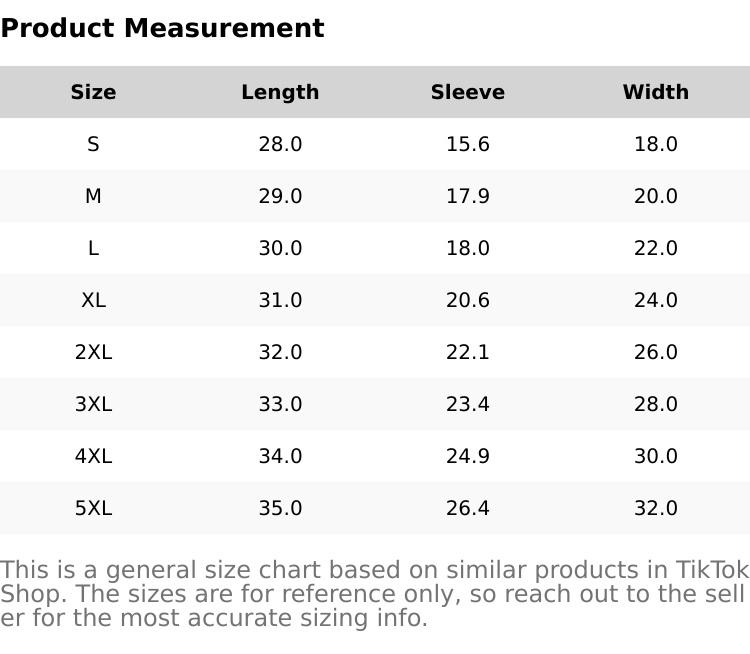Click the 4XL size row label

[x=93, y=456]
